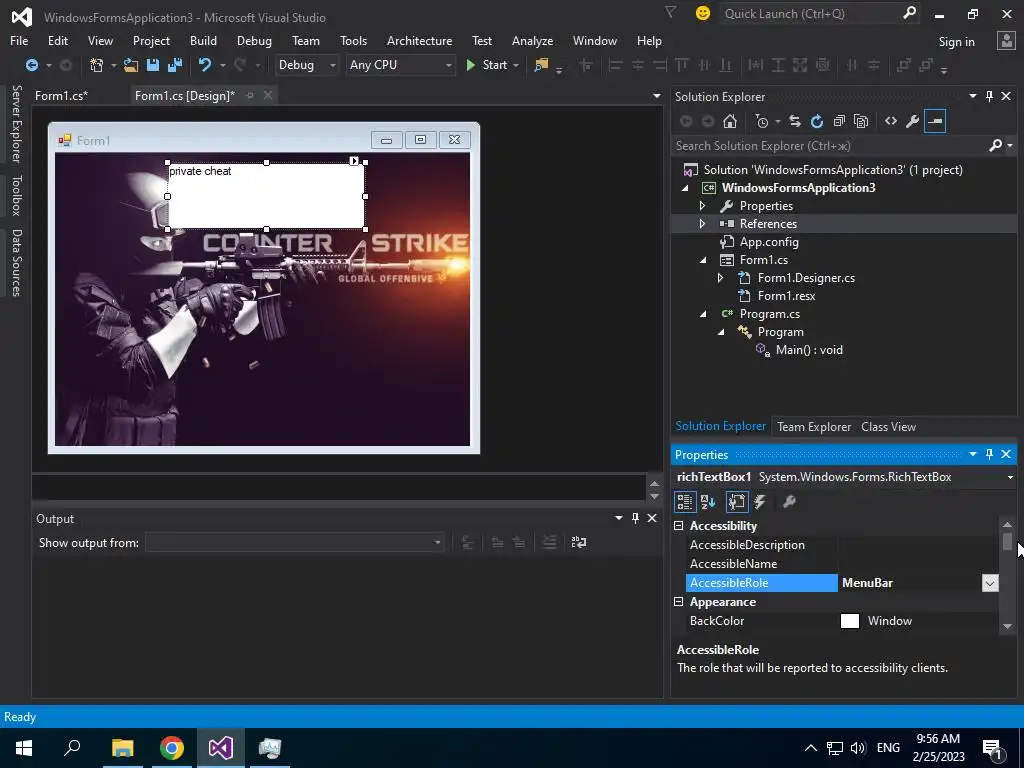Switch to the Team Explorer tab

tap(814, 426)
